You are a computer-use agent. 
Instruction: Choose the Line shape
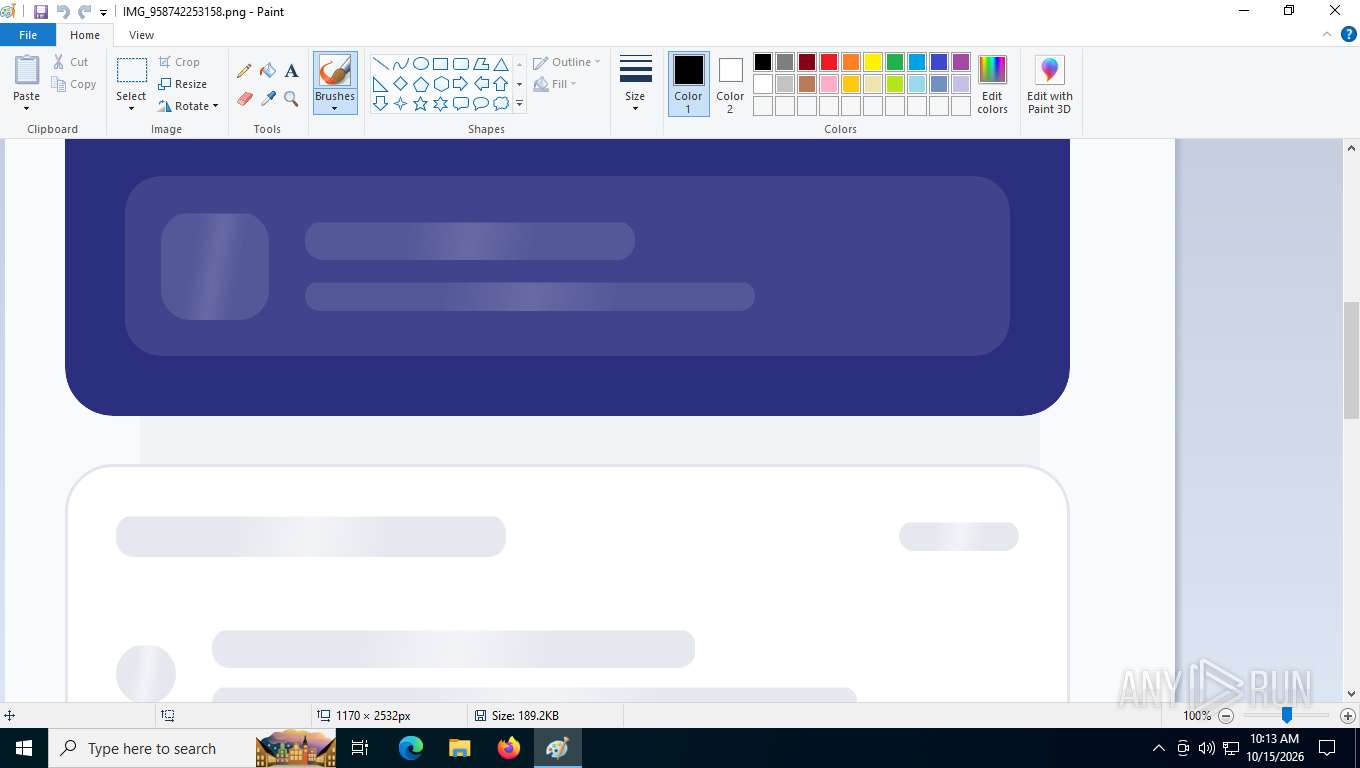click(x=381, y=64)
